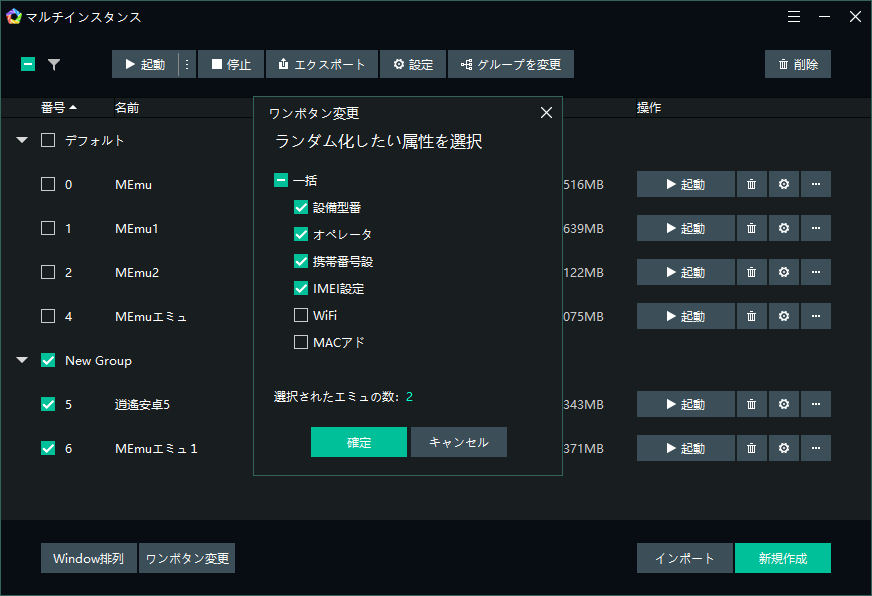Toggle the 一括 select-all checkbox
The height and width of the screenshot is (596, 872).
tap(281, 181)
